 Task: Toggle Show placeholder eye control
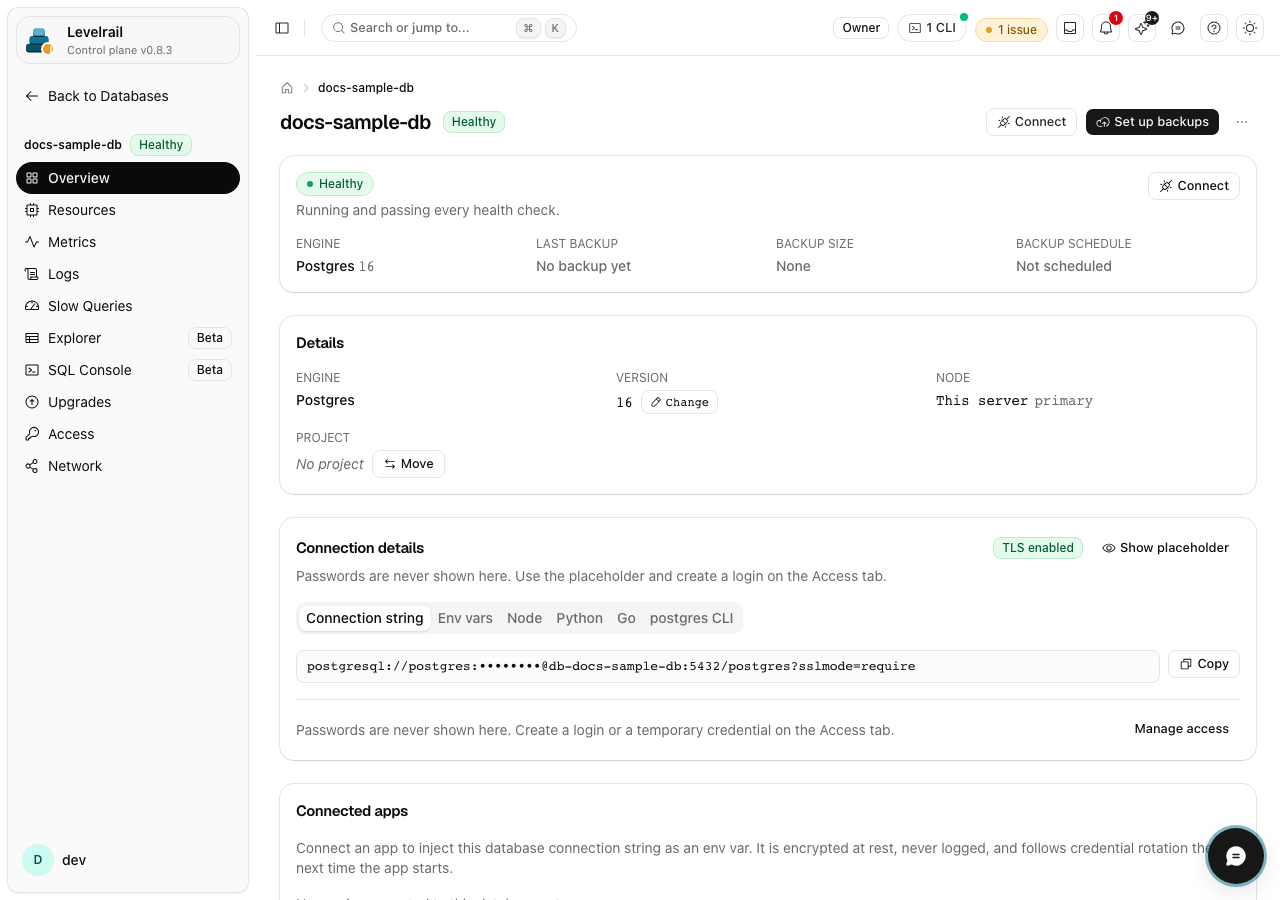pos(1166,548)
